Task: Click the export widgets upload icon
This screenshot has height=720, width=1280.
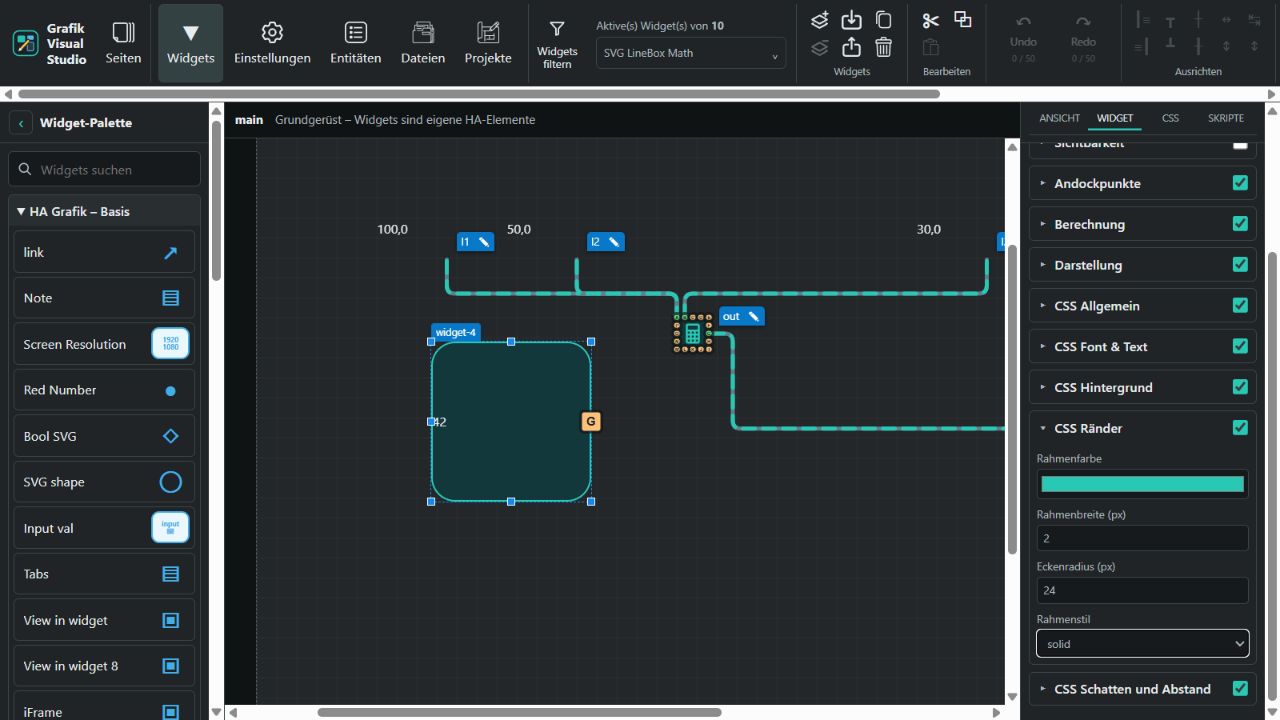Action: 851,47
